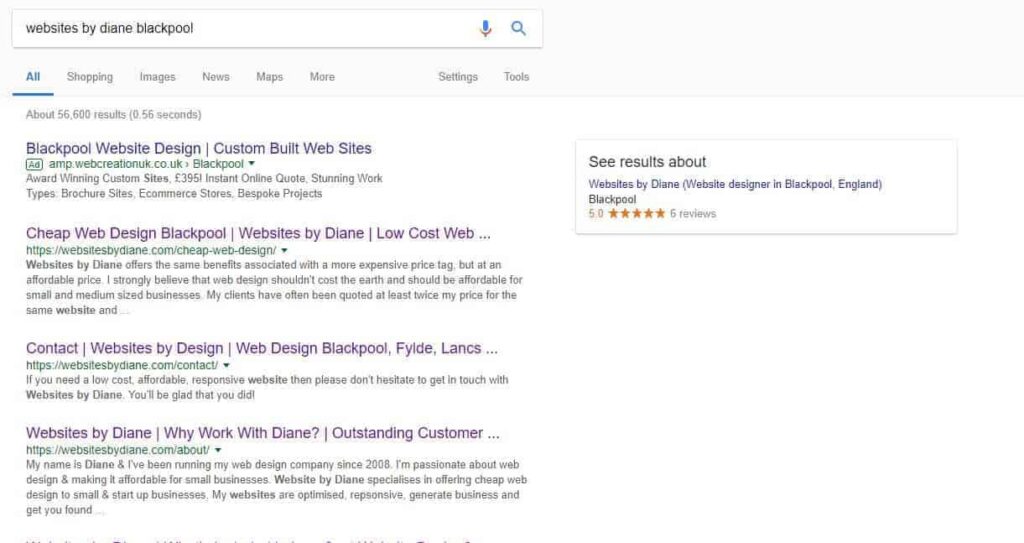Image resolution: width=1024 pixels, height=543 pixels.
Task: Expand the More search options menu
Action: [322, 76]
